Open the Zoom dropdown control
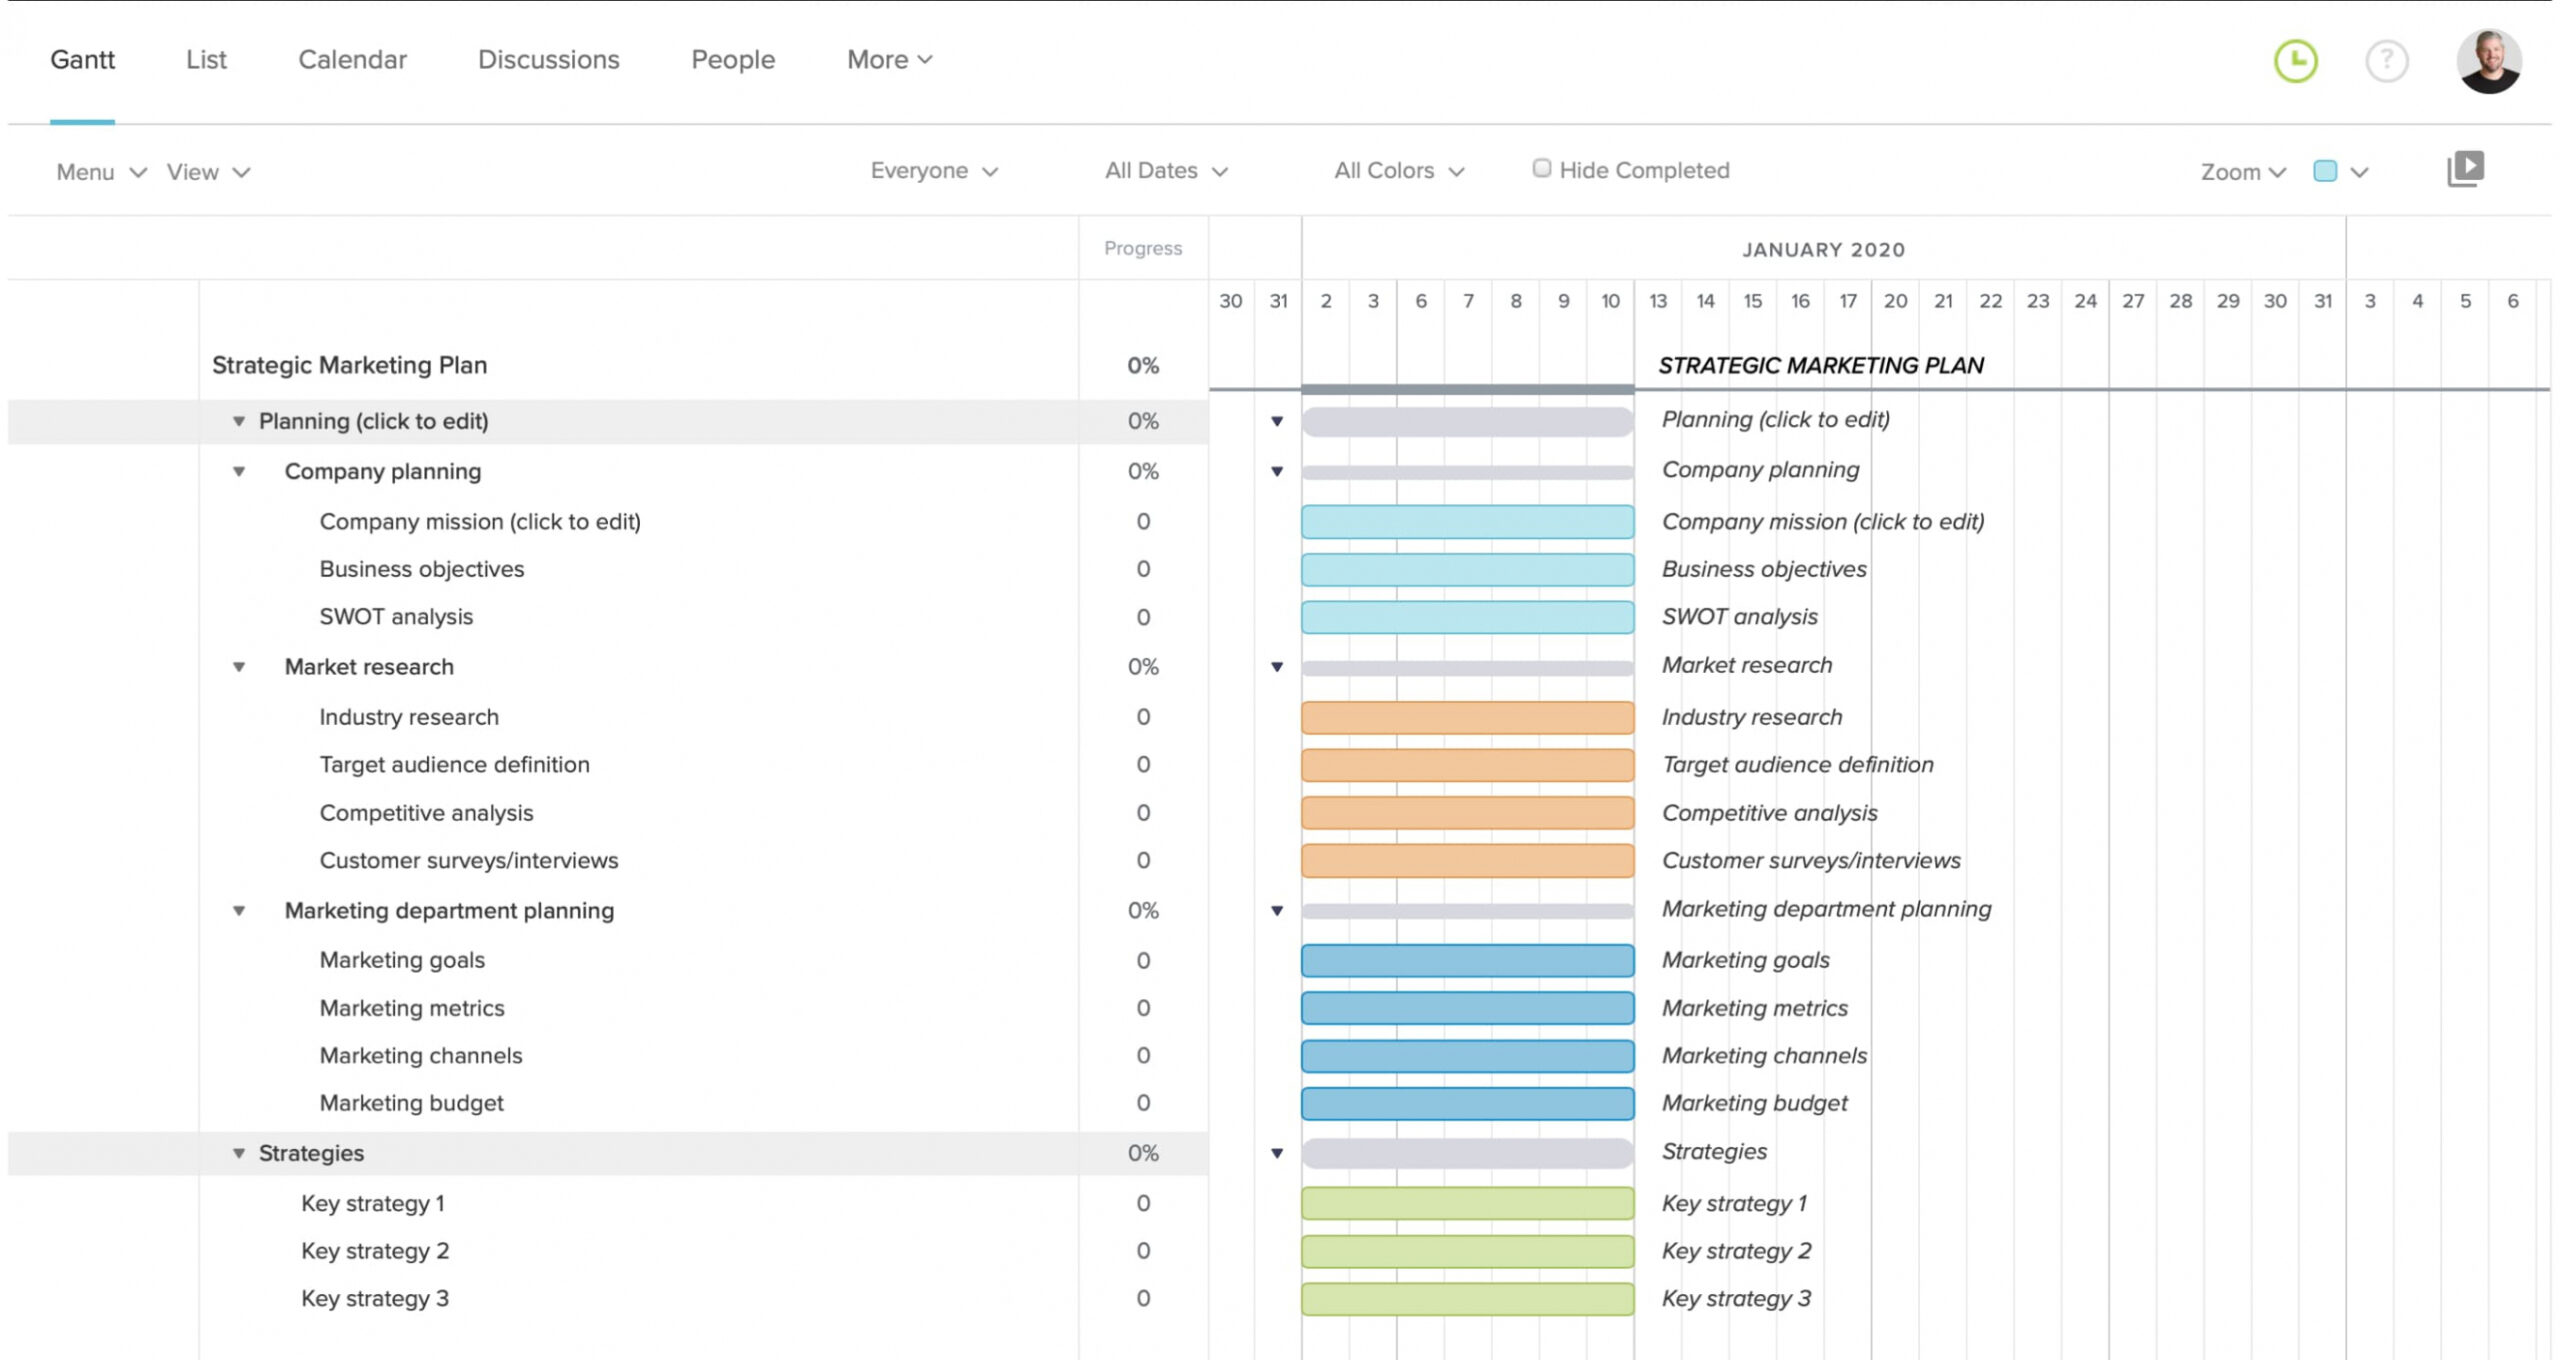Screen dimensions: 2560x1360 [x=2242, y=171]
